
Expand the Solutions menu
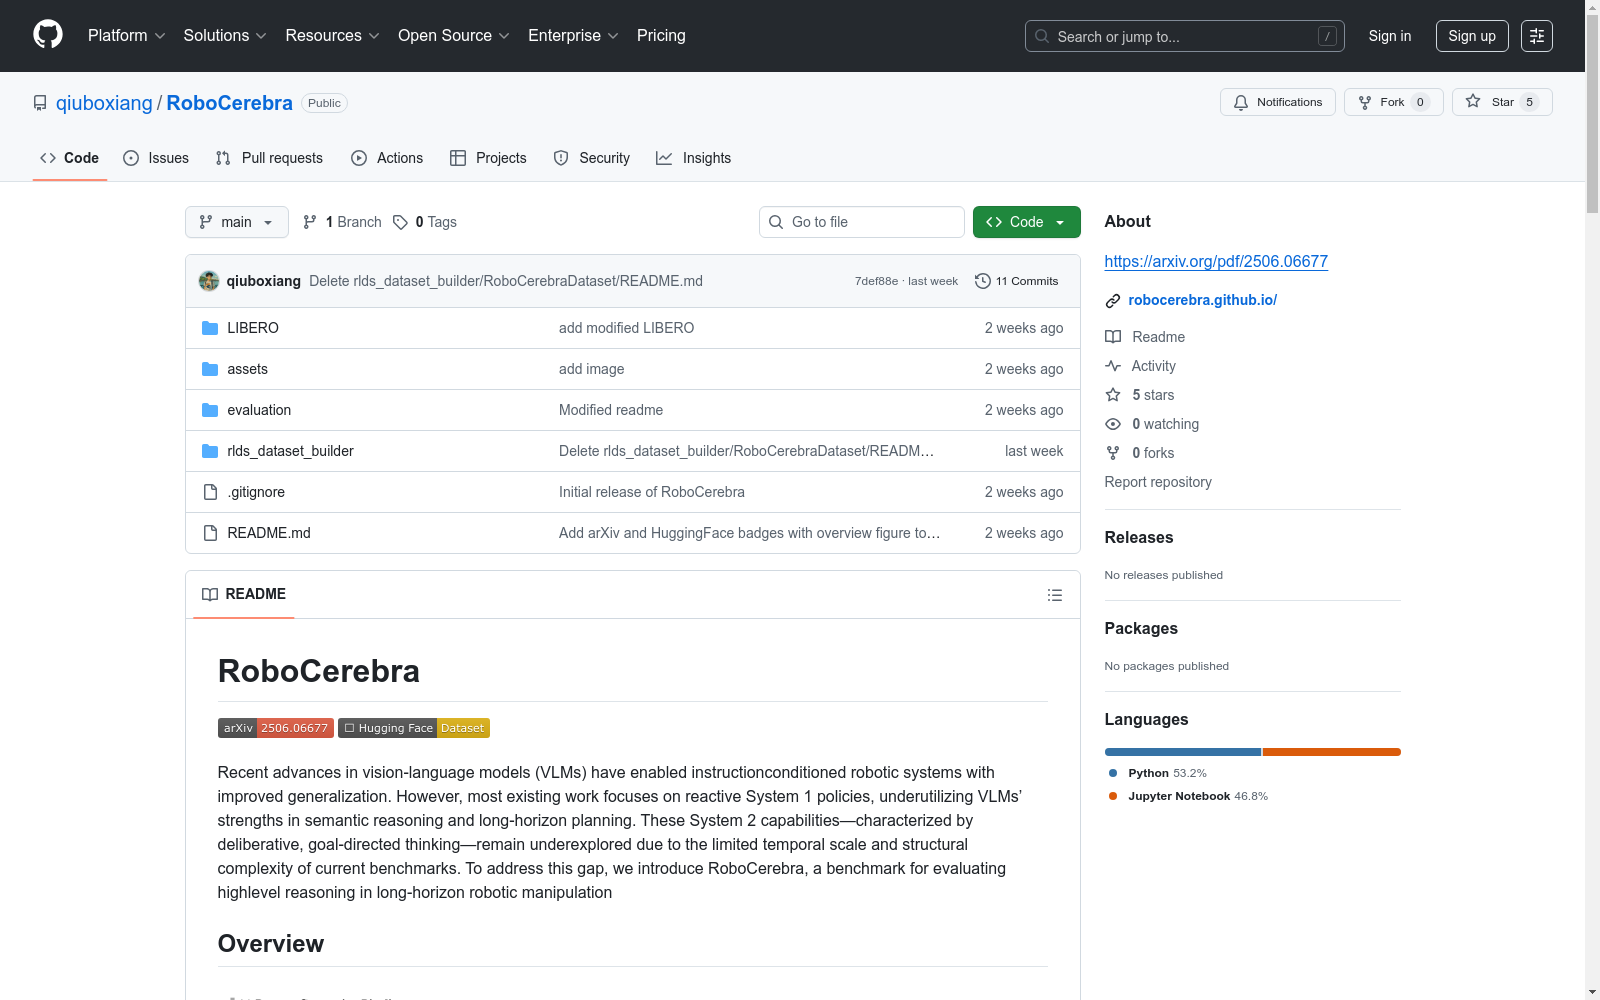point(225,36)
